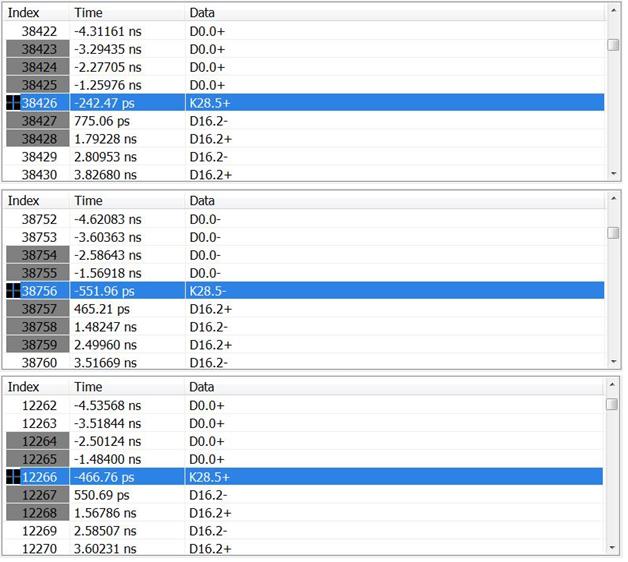Click the highlighted index cell 38424
628x562 pixels.
(x=40, y=66)
